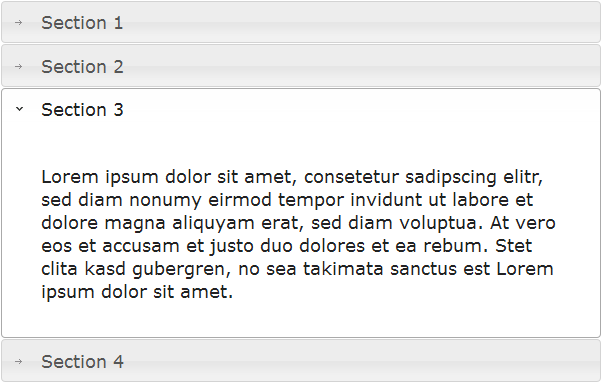
Task: Click the word 'Lorem' starting the paragraph
Action: 70,177
